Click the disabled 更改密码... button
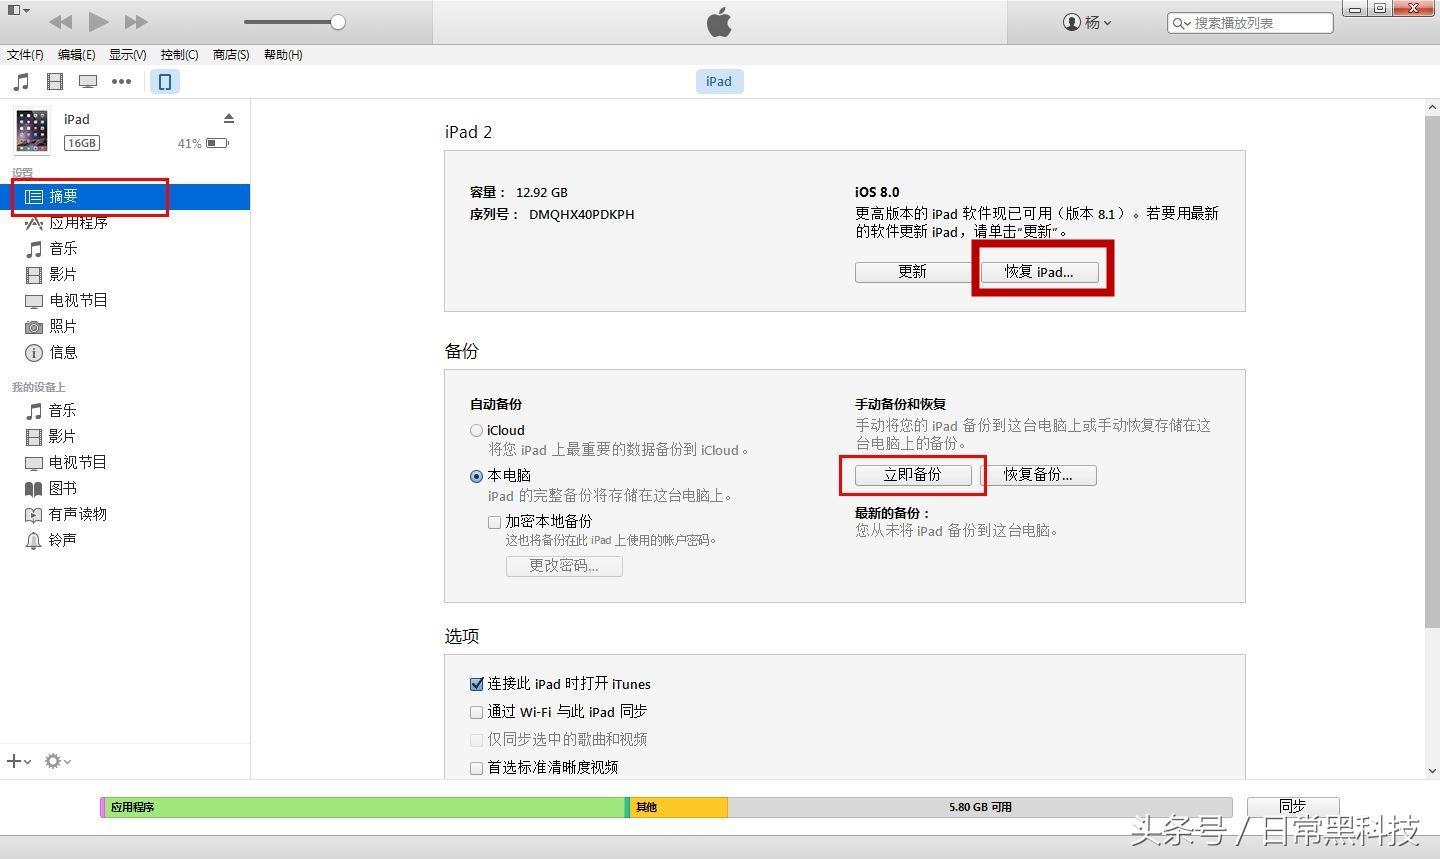This screenshot has width=1440, height=859. [x=564, y=566]
